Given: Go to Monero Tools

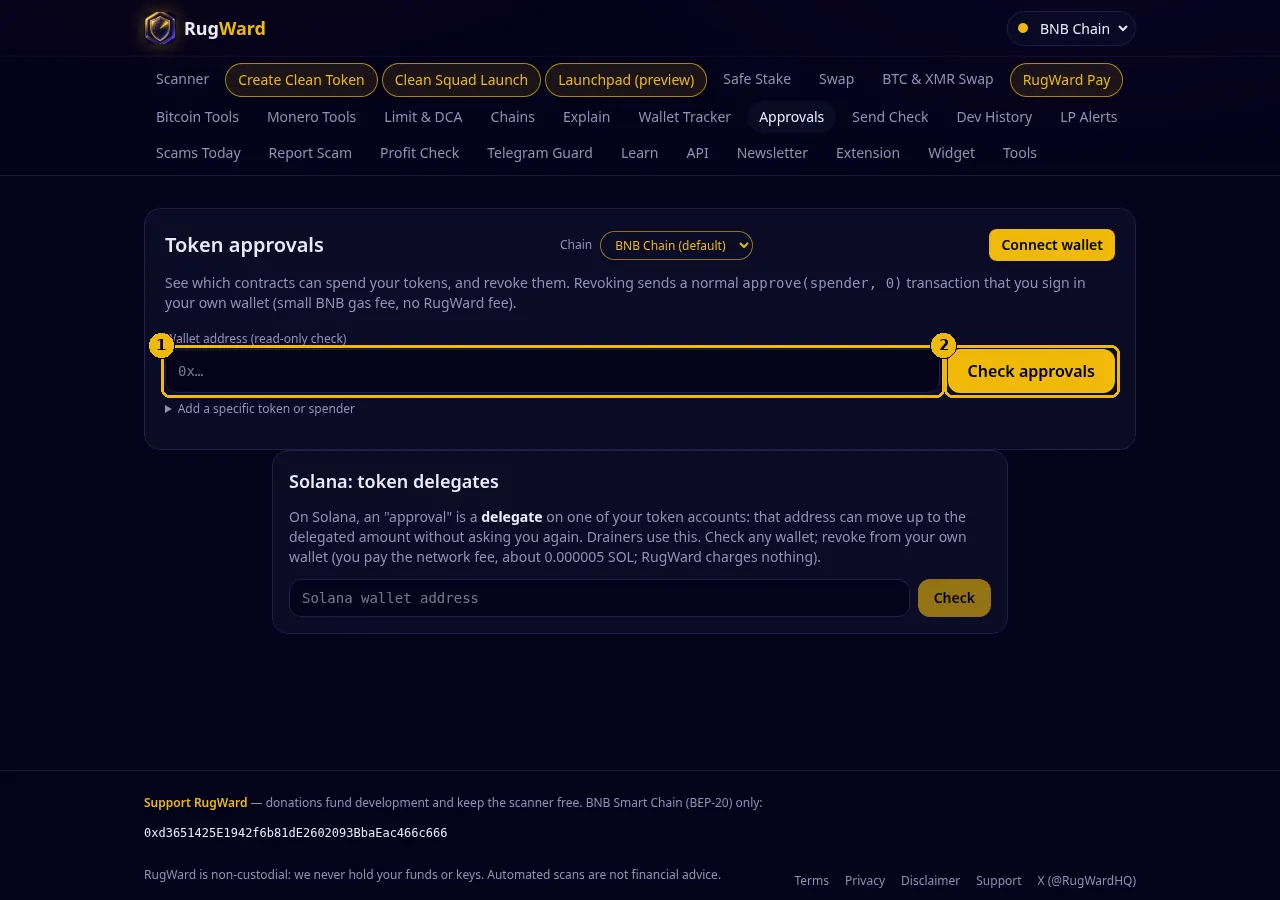Looking at the screenshot, I should (311, 117).
